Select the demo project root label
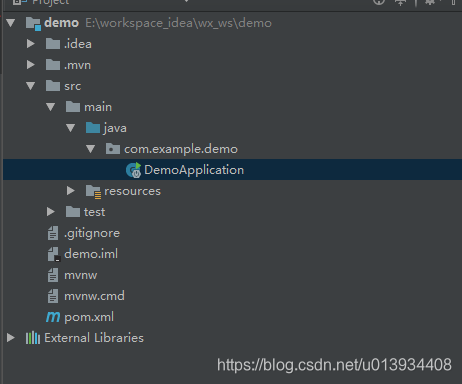 62,23
